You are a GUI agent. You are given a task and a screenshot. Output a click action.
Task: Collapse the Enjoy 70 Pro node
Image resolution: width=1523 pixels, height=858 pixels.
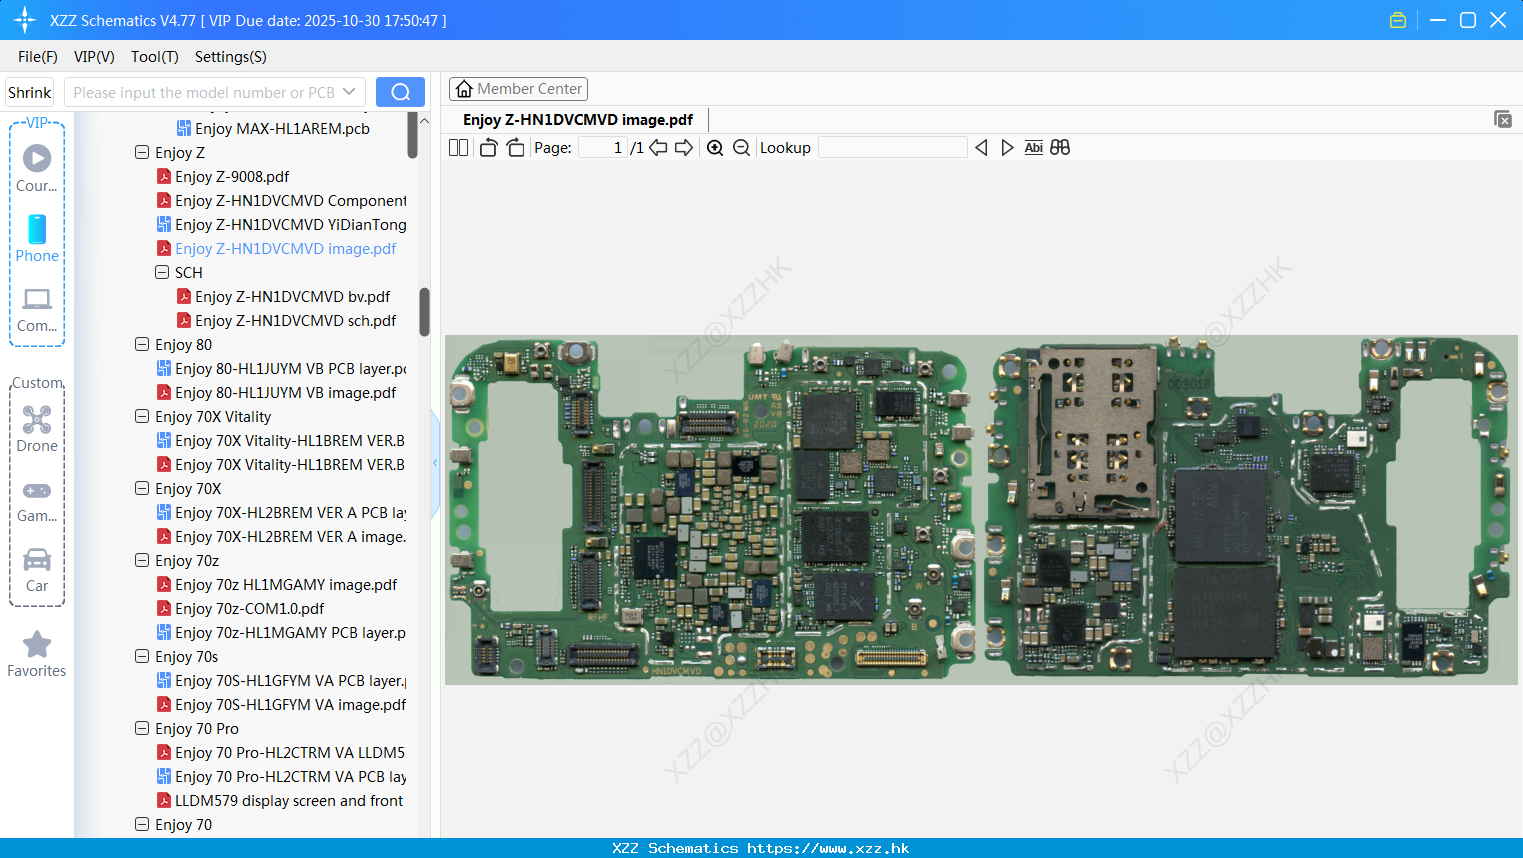pos(142,728)
